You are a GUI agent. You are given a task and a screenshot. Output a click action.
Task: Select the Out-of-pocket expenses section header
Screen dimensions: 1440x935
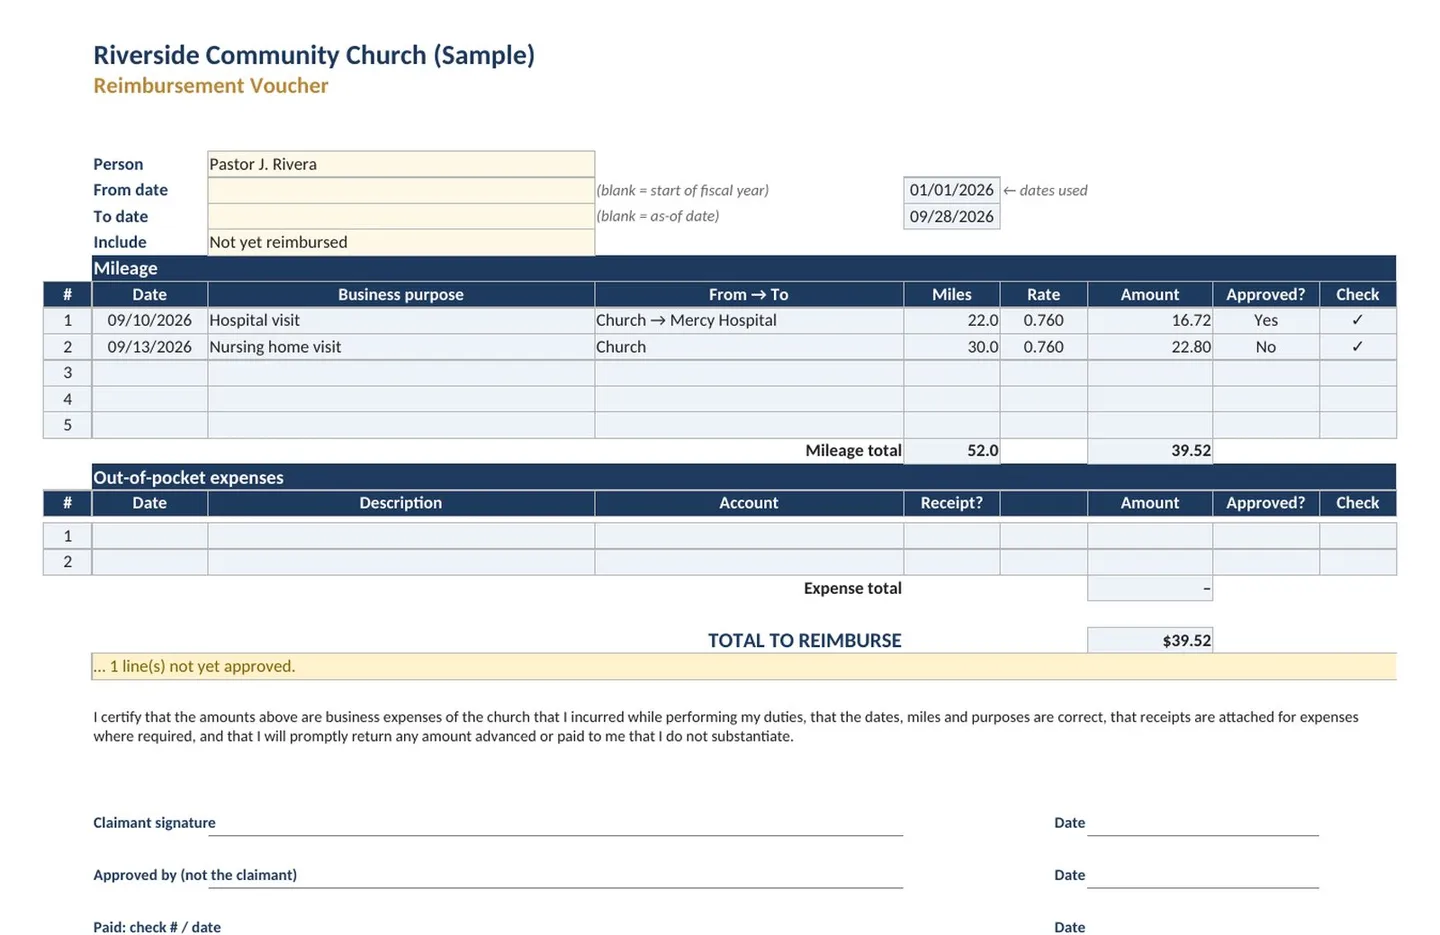744,477
